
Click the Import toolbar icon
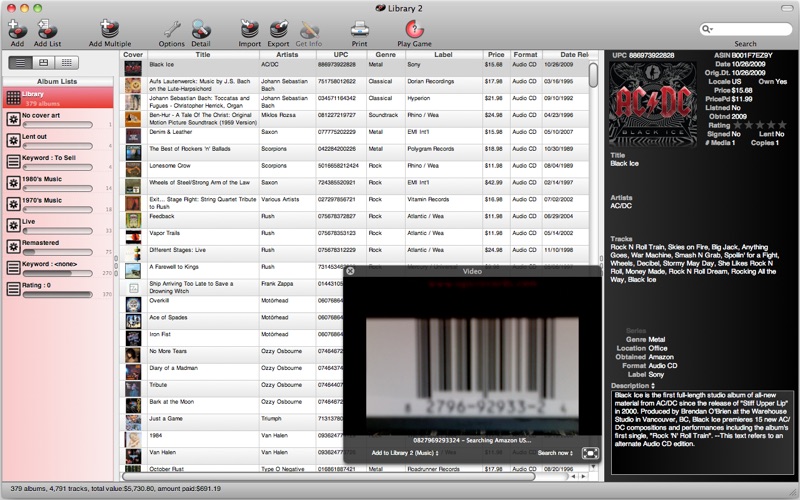click(249, 30)
